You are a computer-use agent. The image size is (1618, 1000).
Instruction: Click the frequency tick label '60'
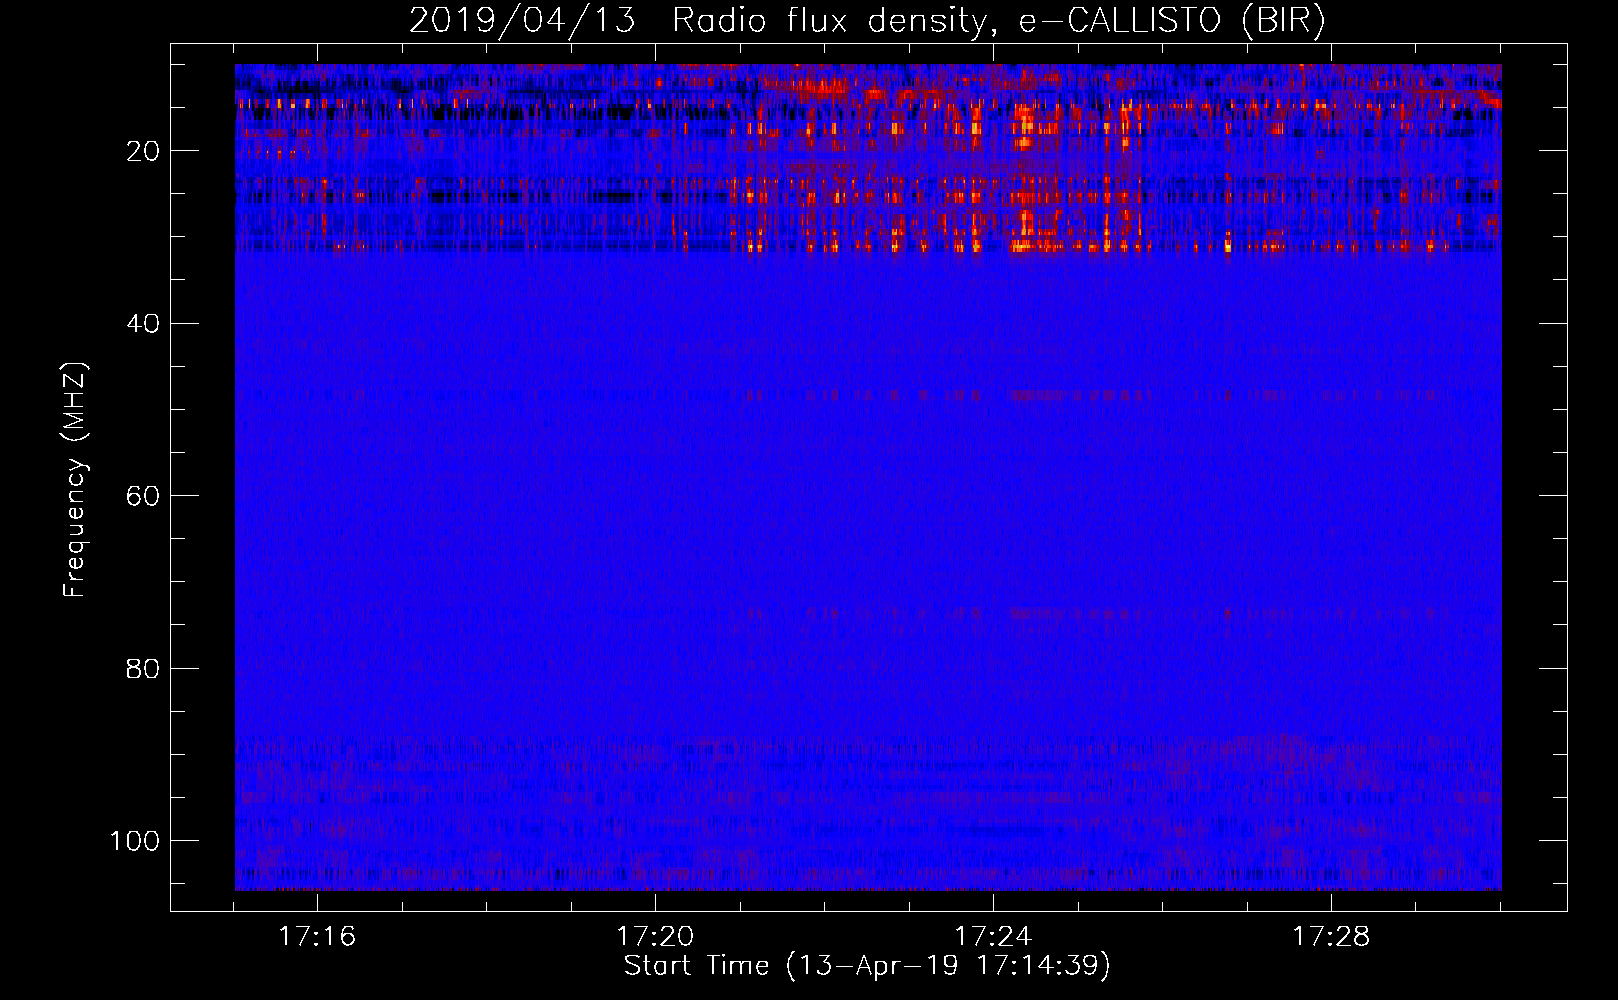click(x=143, y=496)
